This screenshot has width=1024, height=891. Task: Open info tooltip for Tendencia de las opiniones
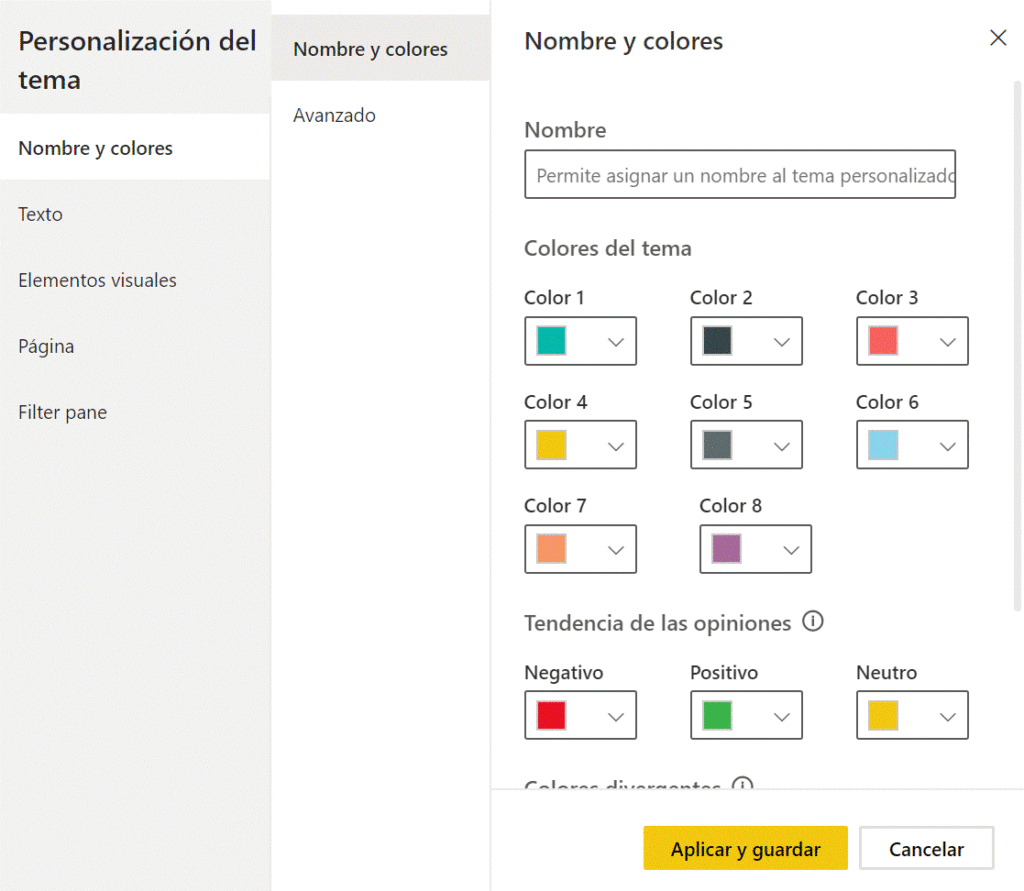(x=812, y=621)
